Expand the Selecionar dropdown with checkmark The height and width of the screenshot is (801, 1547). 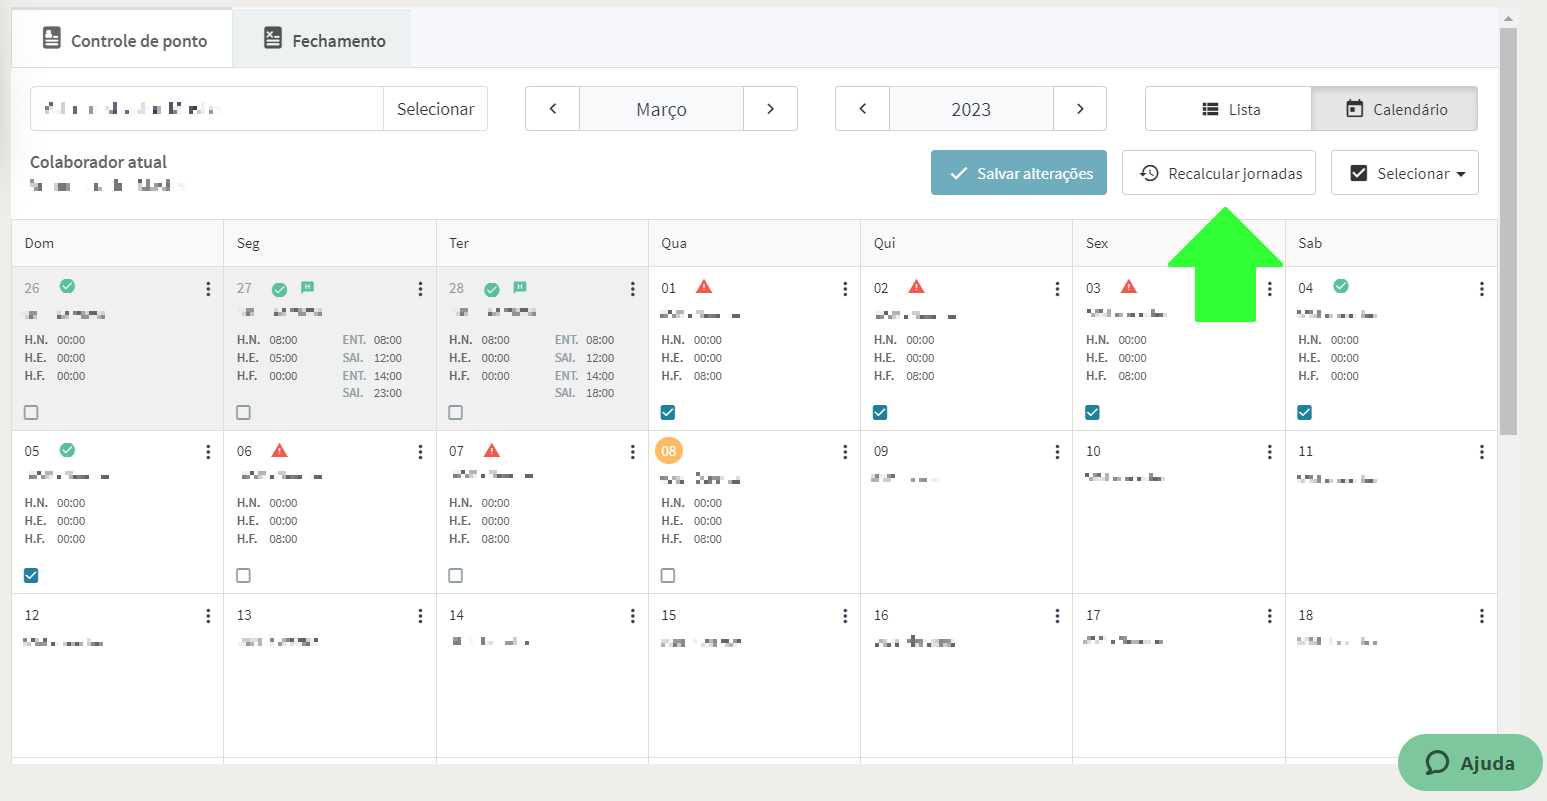1405,173
